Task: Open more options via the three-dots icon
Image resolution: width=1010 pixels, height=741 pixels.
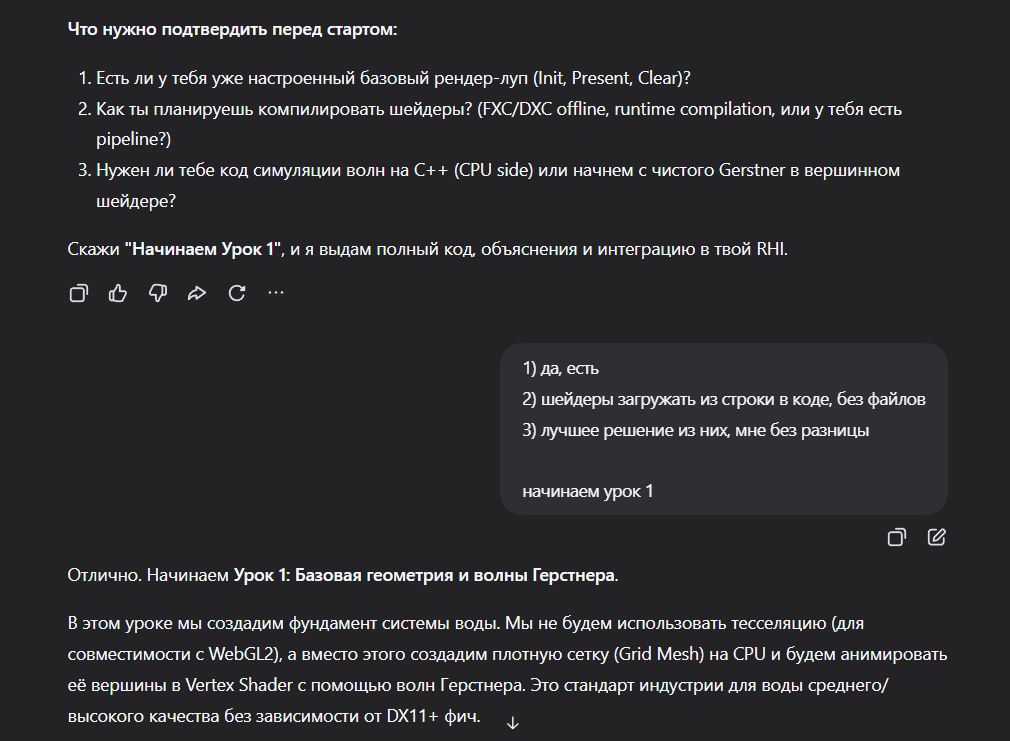Action: tap(276, 293)
